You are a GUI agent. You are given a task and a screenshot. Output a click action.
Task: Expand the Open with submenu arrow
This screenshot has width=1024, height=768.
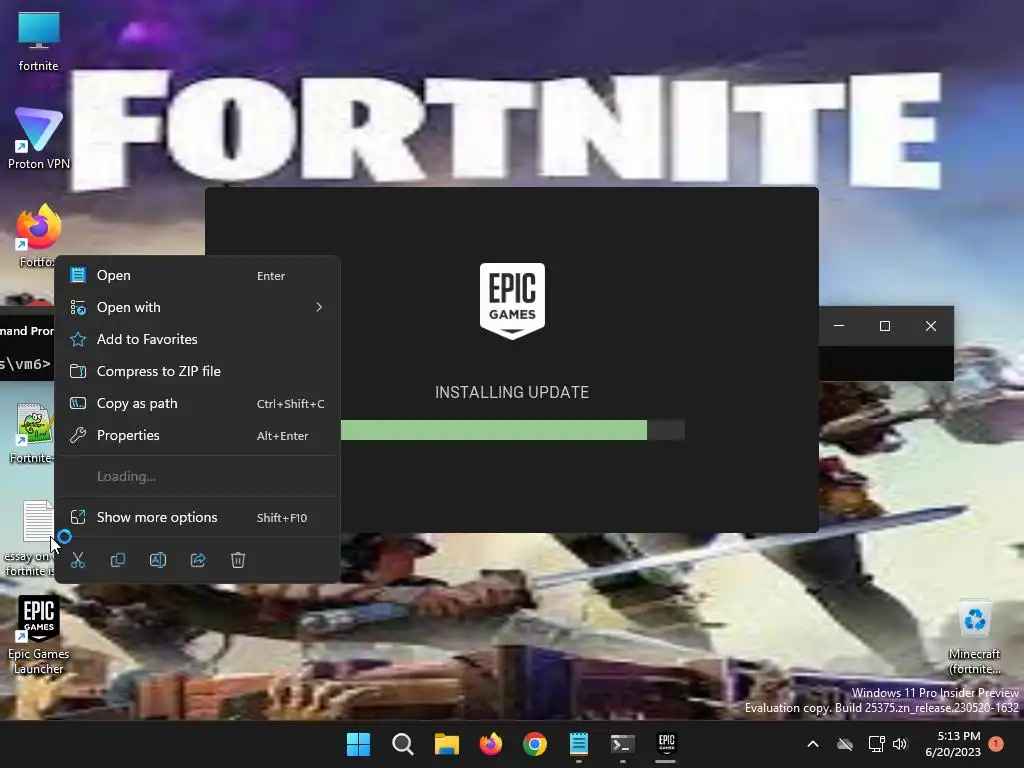coord(319,307)
